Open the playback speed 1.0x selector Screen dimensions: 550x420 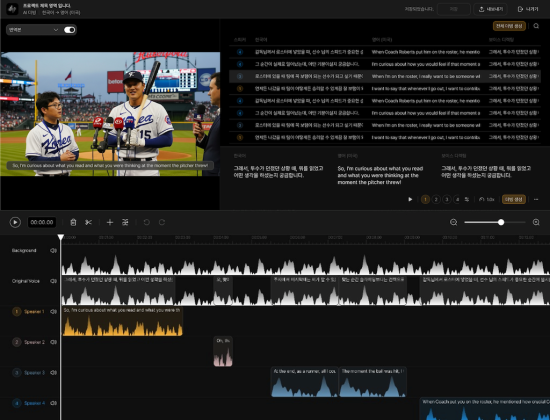[x=487, y=199]
